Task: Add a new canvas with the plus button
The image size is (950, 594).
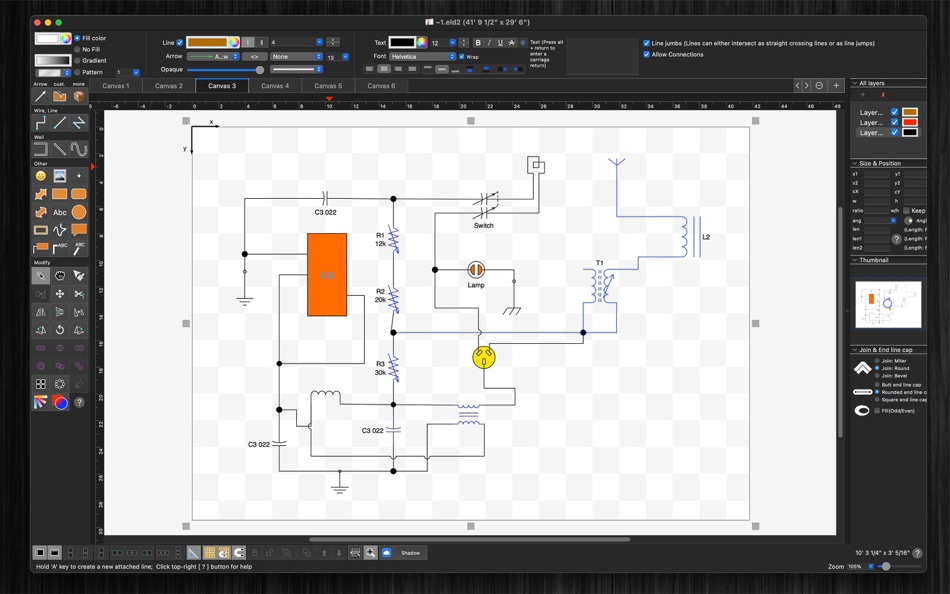Action: pyautogui.click(x=836, y=85)
